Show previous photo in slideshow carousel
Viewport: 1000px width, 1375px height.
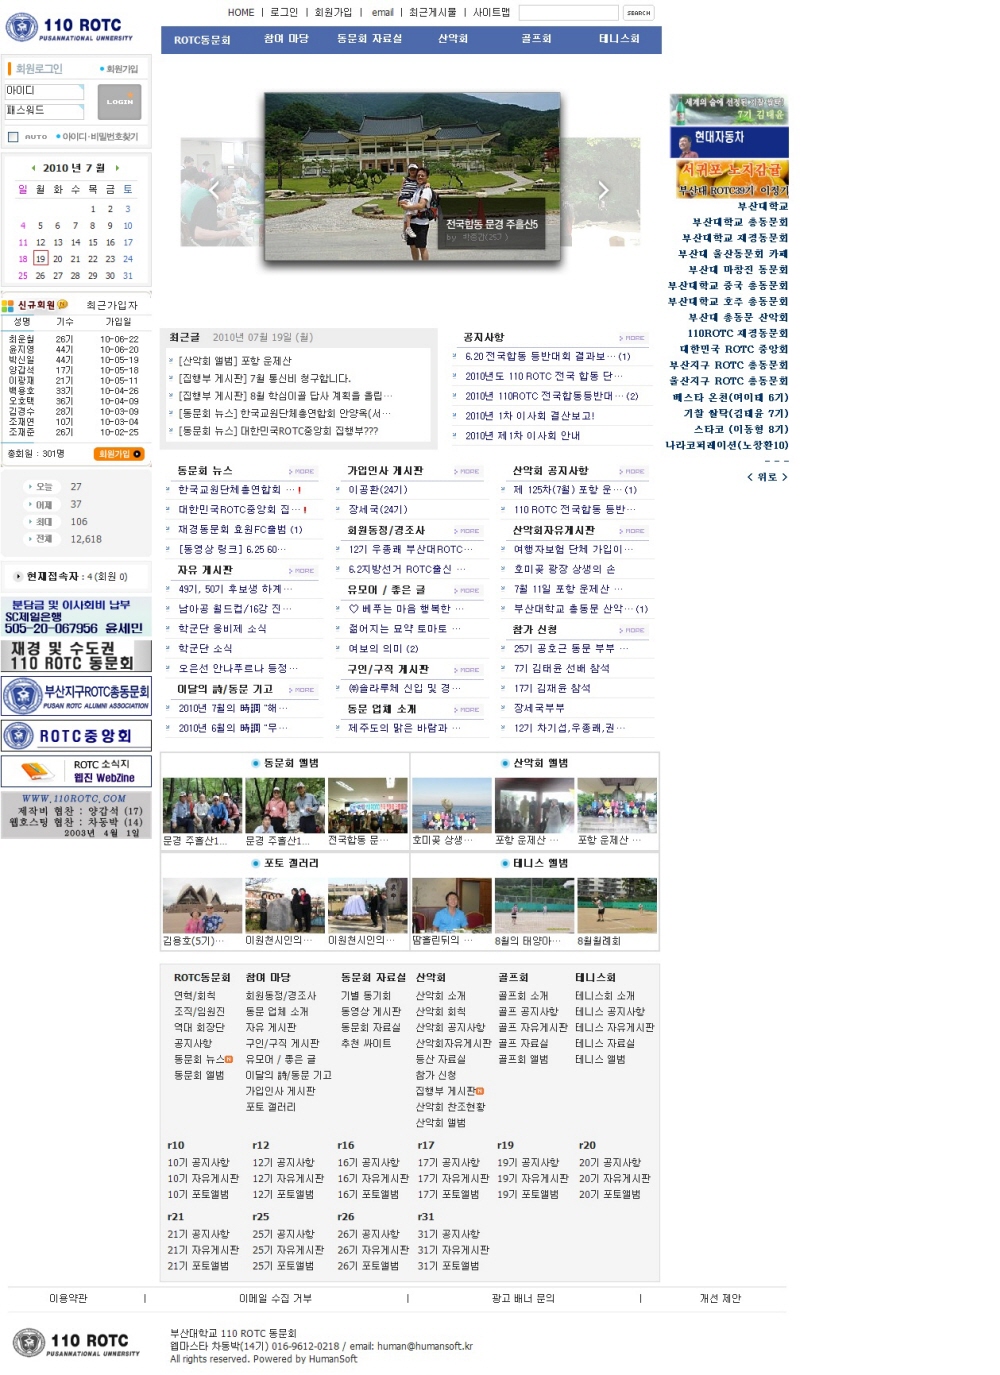coord(214,190)
